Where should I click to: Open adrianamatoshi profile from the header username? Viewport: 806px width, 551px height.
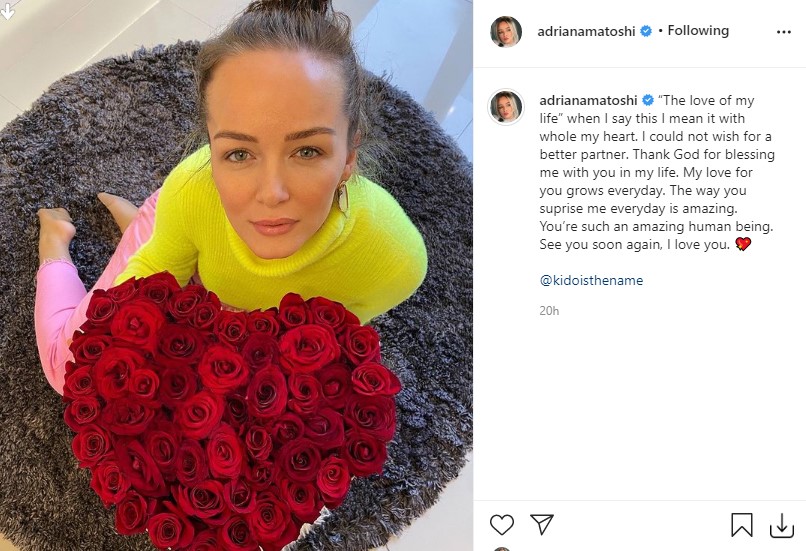click(x=586, y=31)
